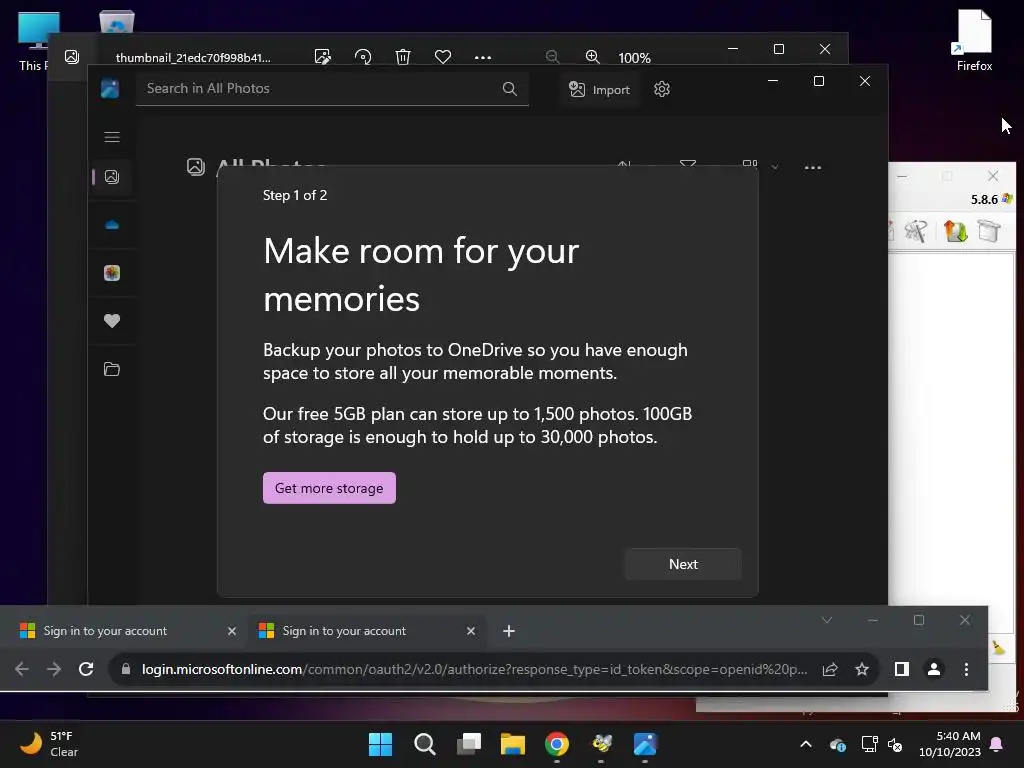Open the bee app on the taskbar
This screenshot has width=1024, height=768.
point(601,744)
